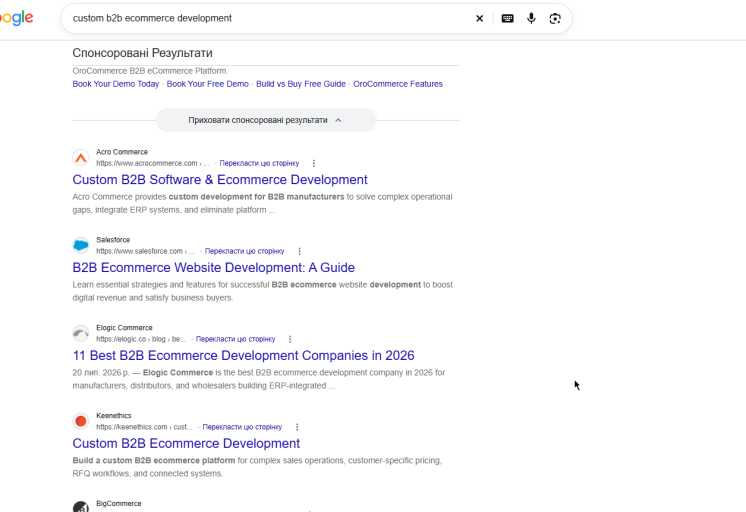
Task: Open more options for the Acro Commerce result
Action: click(x=314, y=163)
